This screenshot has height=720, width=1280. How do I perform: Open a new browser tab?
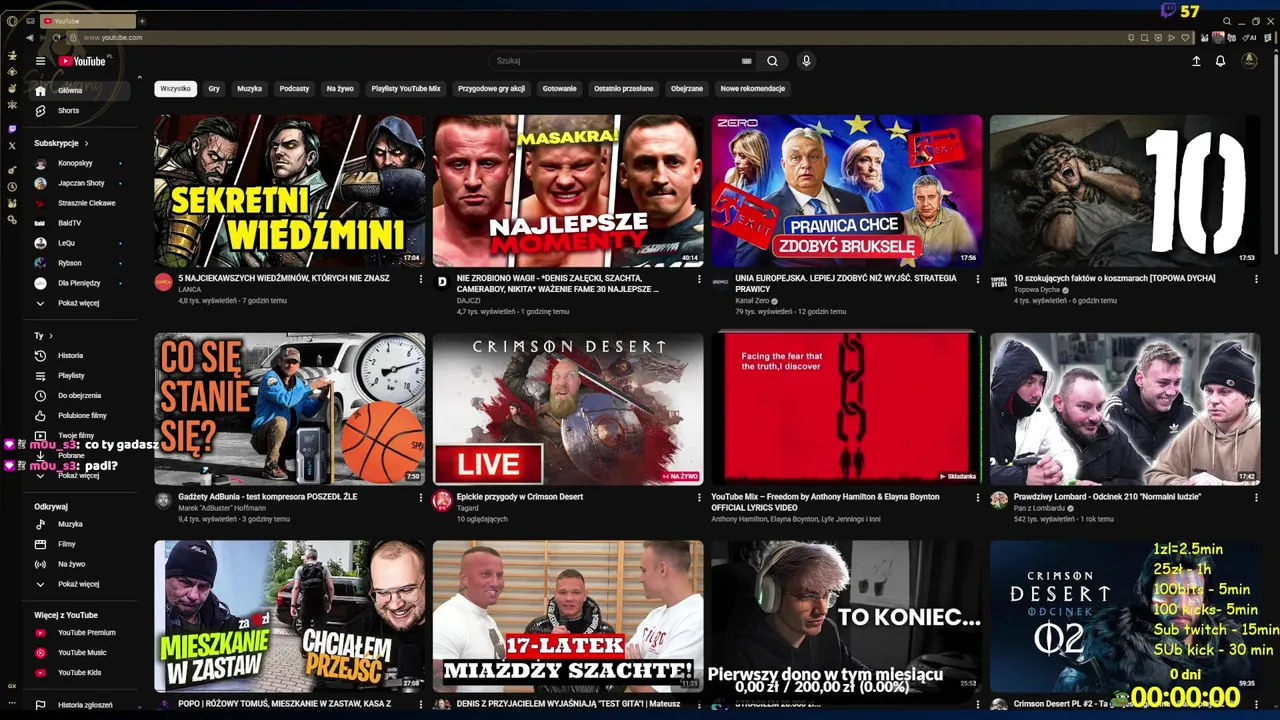[142, 21]
